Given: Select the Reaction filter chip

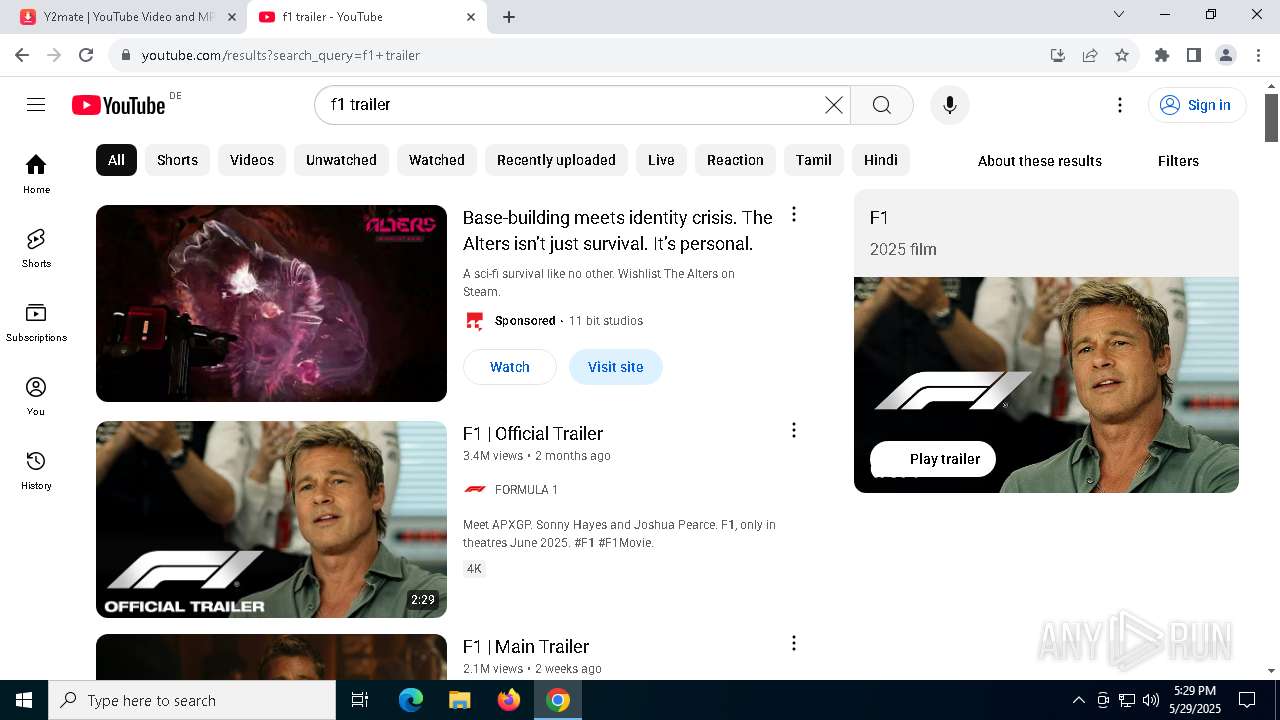Looking at the screenshot, I should pyautogui.click(x=735, y=160).
